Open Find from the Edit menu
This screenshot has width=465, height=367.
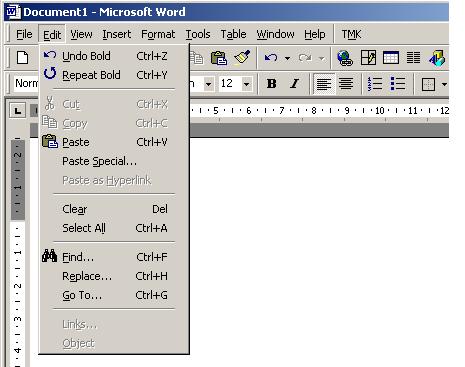[114, 257]
